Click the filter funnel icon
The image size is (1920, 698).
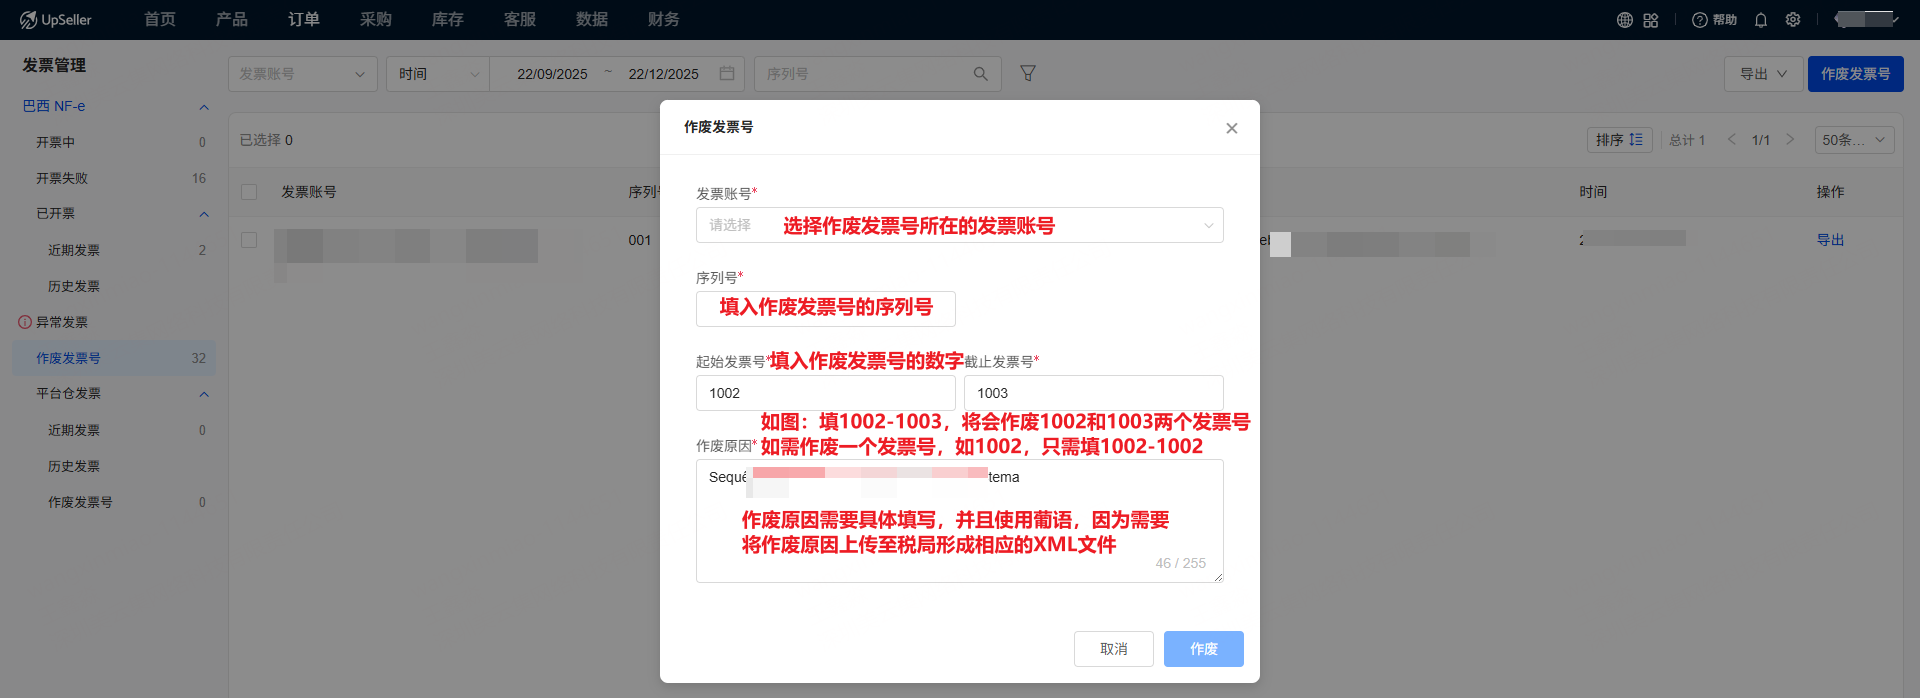pos(1027,73)
